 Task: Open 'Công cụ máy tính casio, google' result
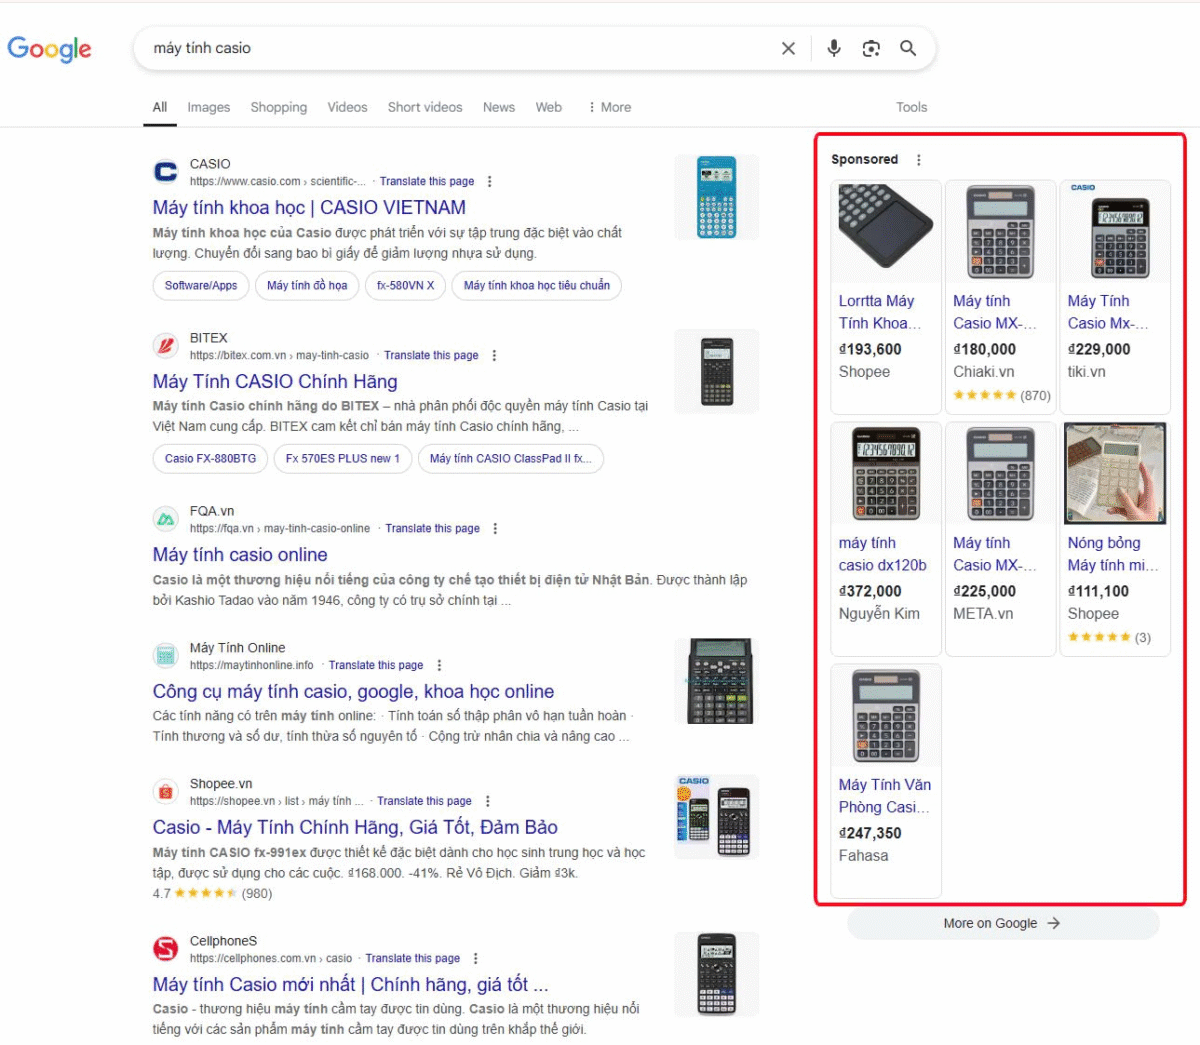point(353,692)
